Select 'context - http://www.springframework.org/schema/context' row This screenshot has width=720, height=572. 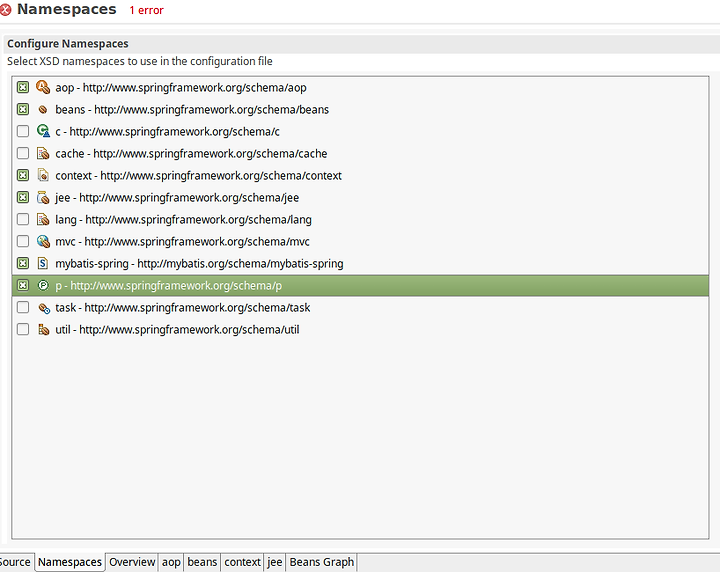[x=360, y=175]
